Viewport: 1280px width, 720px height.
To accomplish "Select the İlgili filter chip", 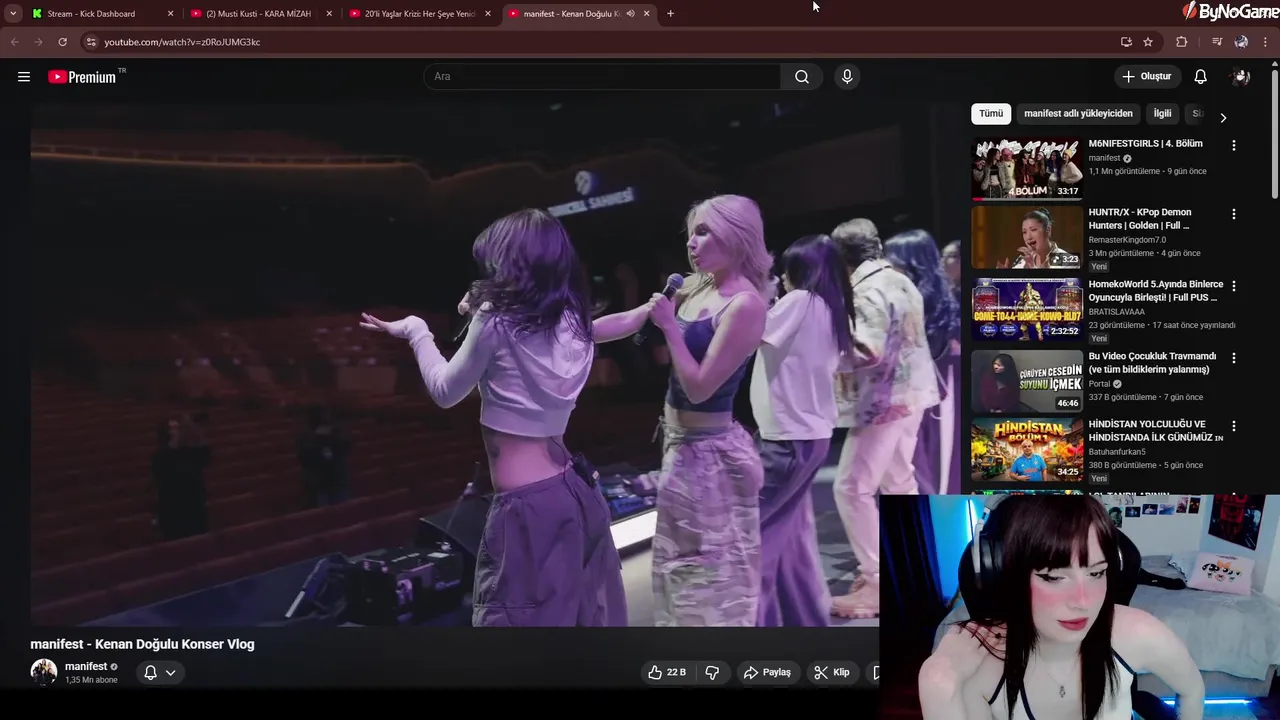I will pyautogui.click(x=1162, y=114).
